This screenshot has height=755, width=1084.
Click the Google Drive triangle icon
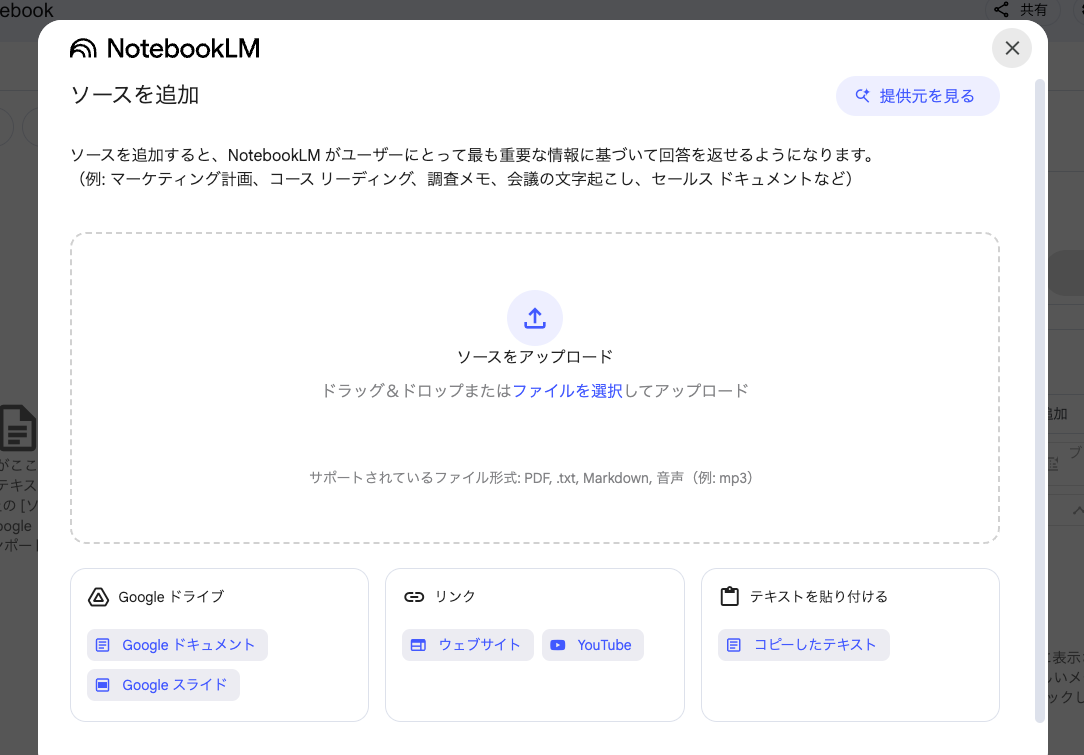coord(98,597)
